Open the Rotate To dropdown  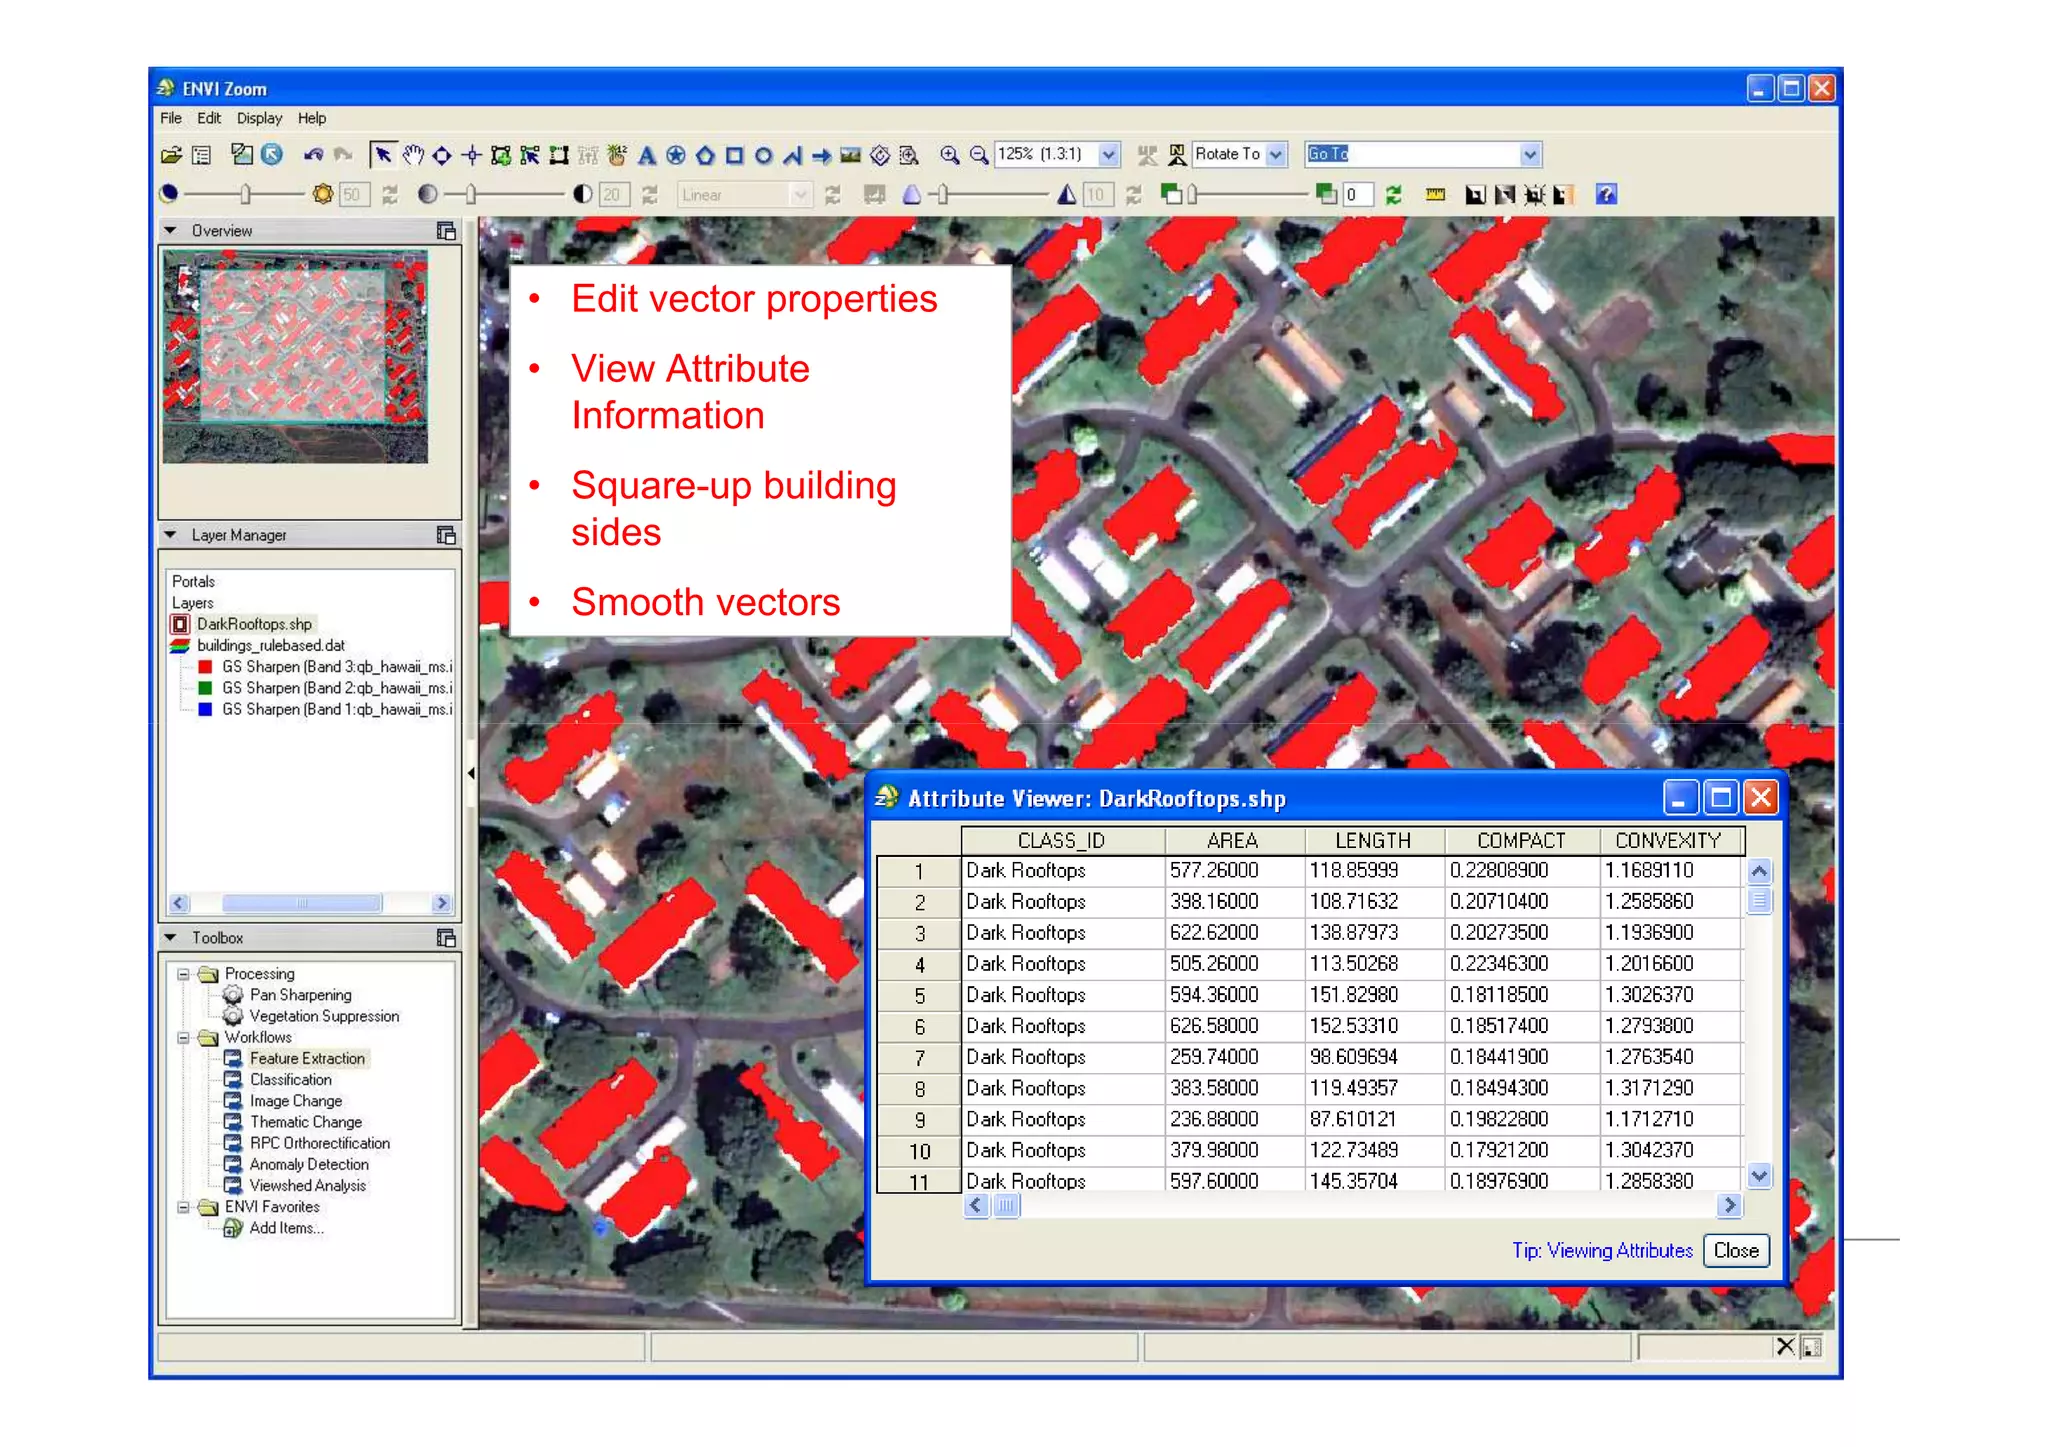click(1276, 155)
